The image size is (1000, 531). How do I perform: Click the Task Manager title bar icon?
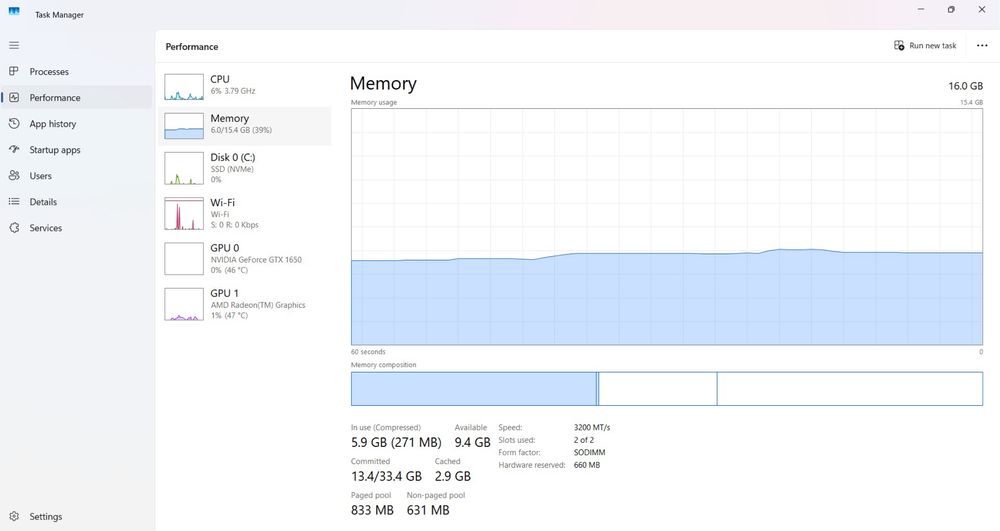coord(13,14)
